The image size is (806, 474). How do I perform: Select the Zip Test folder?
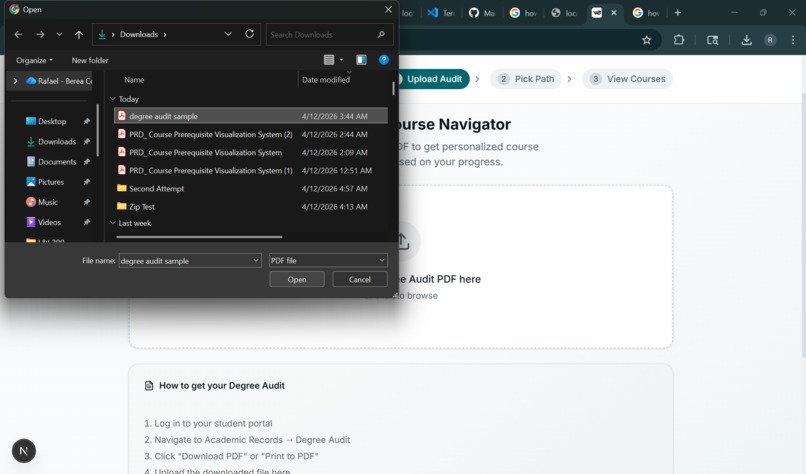(251, 206)
